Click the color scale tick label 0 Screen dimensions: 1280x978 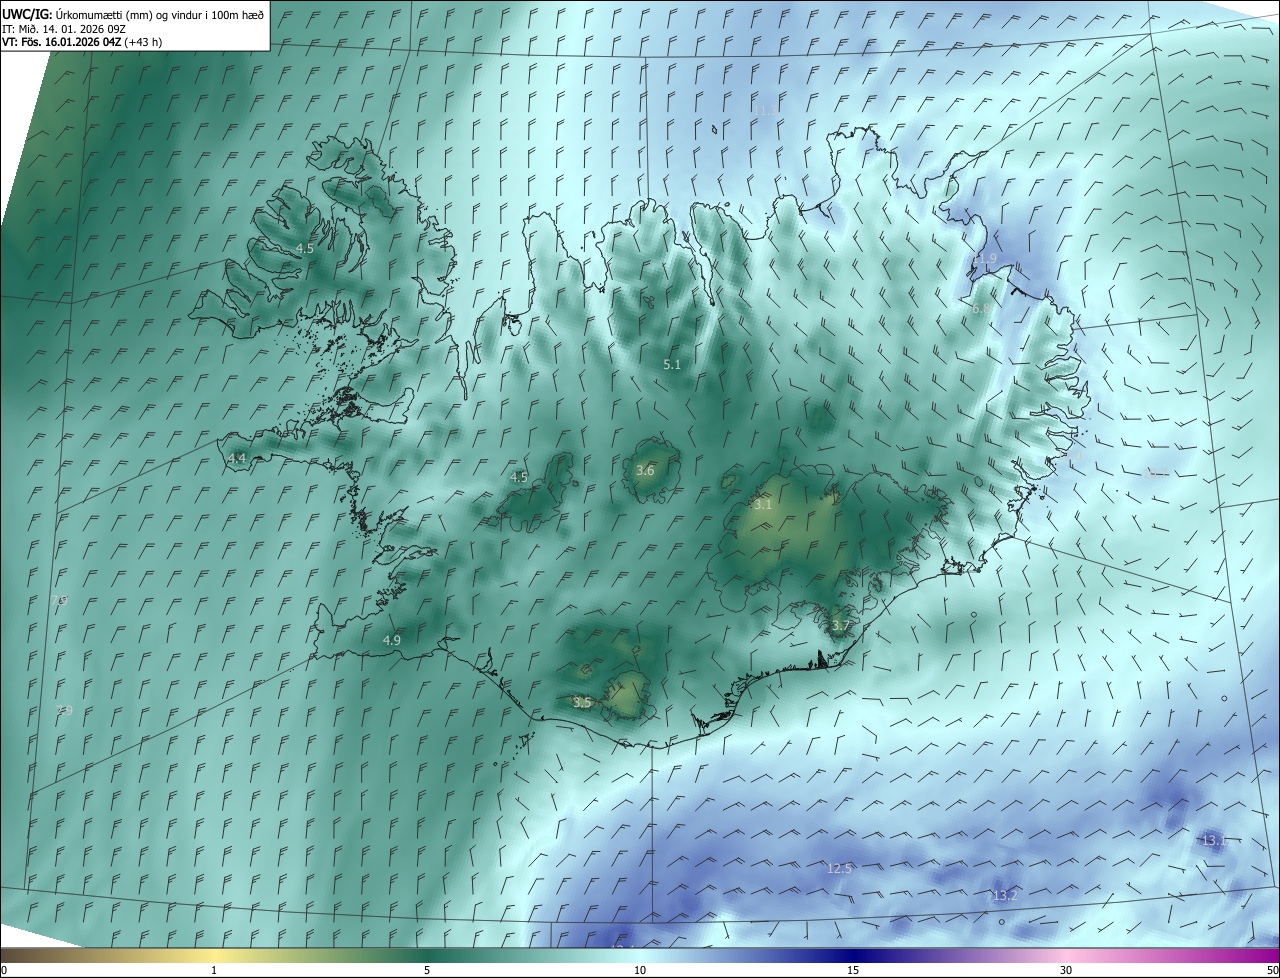point(4,970)
